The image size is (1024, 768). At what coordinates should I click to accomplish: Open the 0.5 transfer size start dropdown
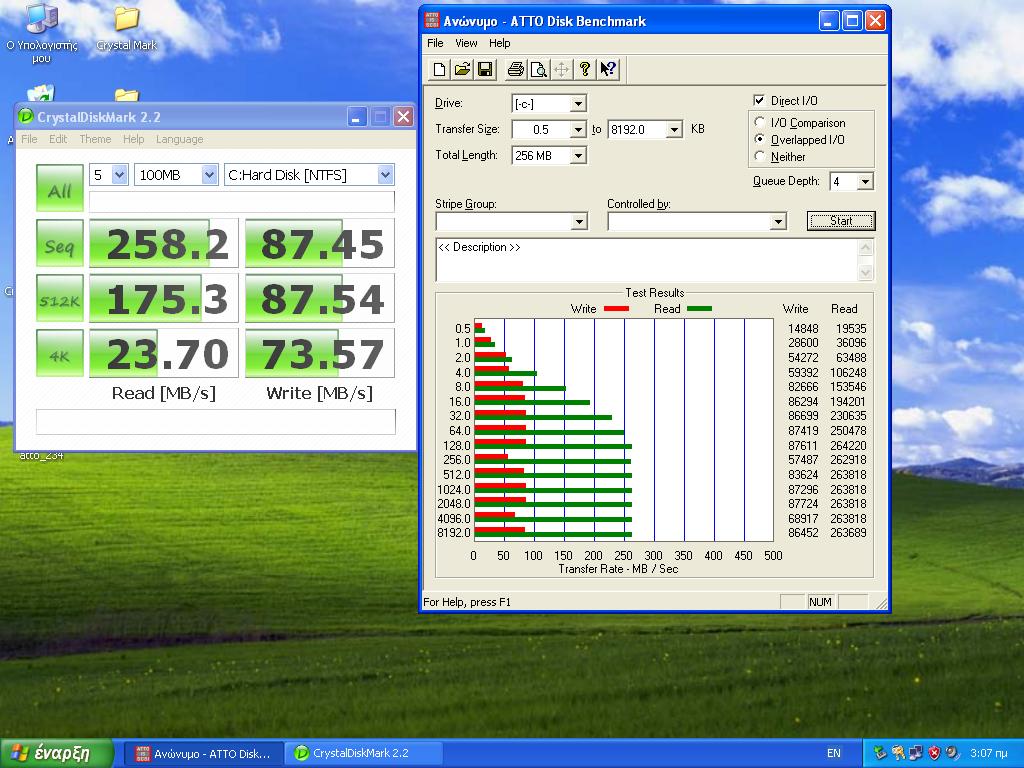pos(578,129)
